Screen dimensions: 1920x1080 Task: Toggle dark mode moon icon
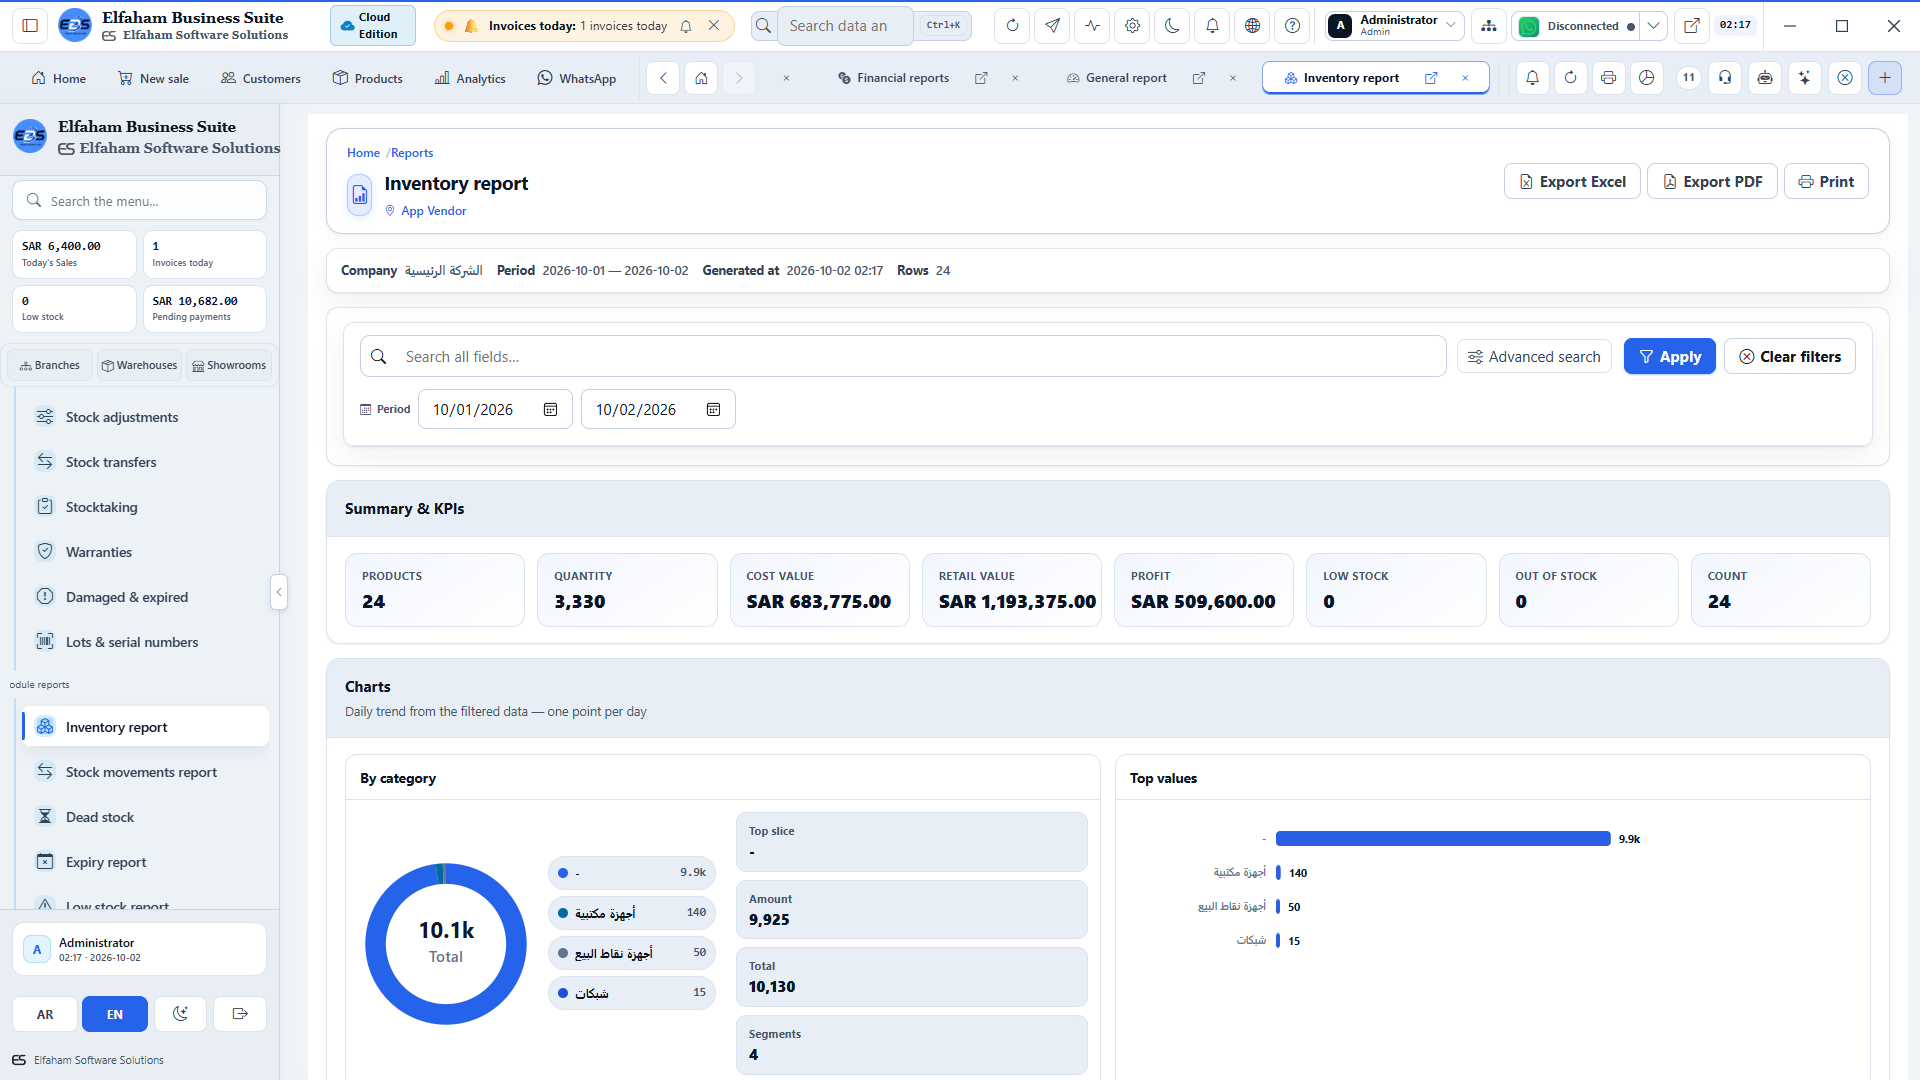(1172, 26)
